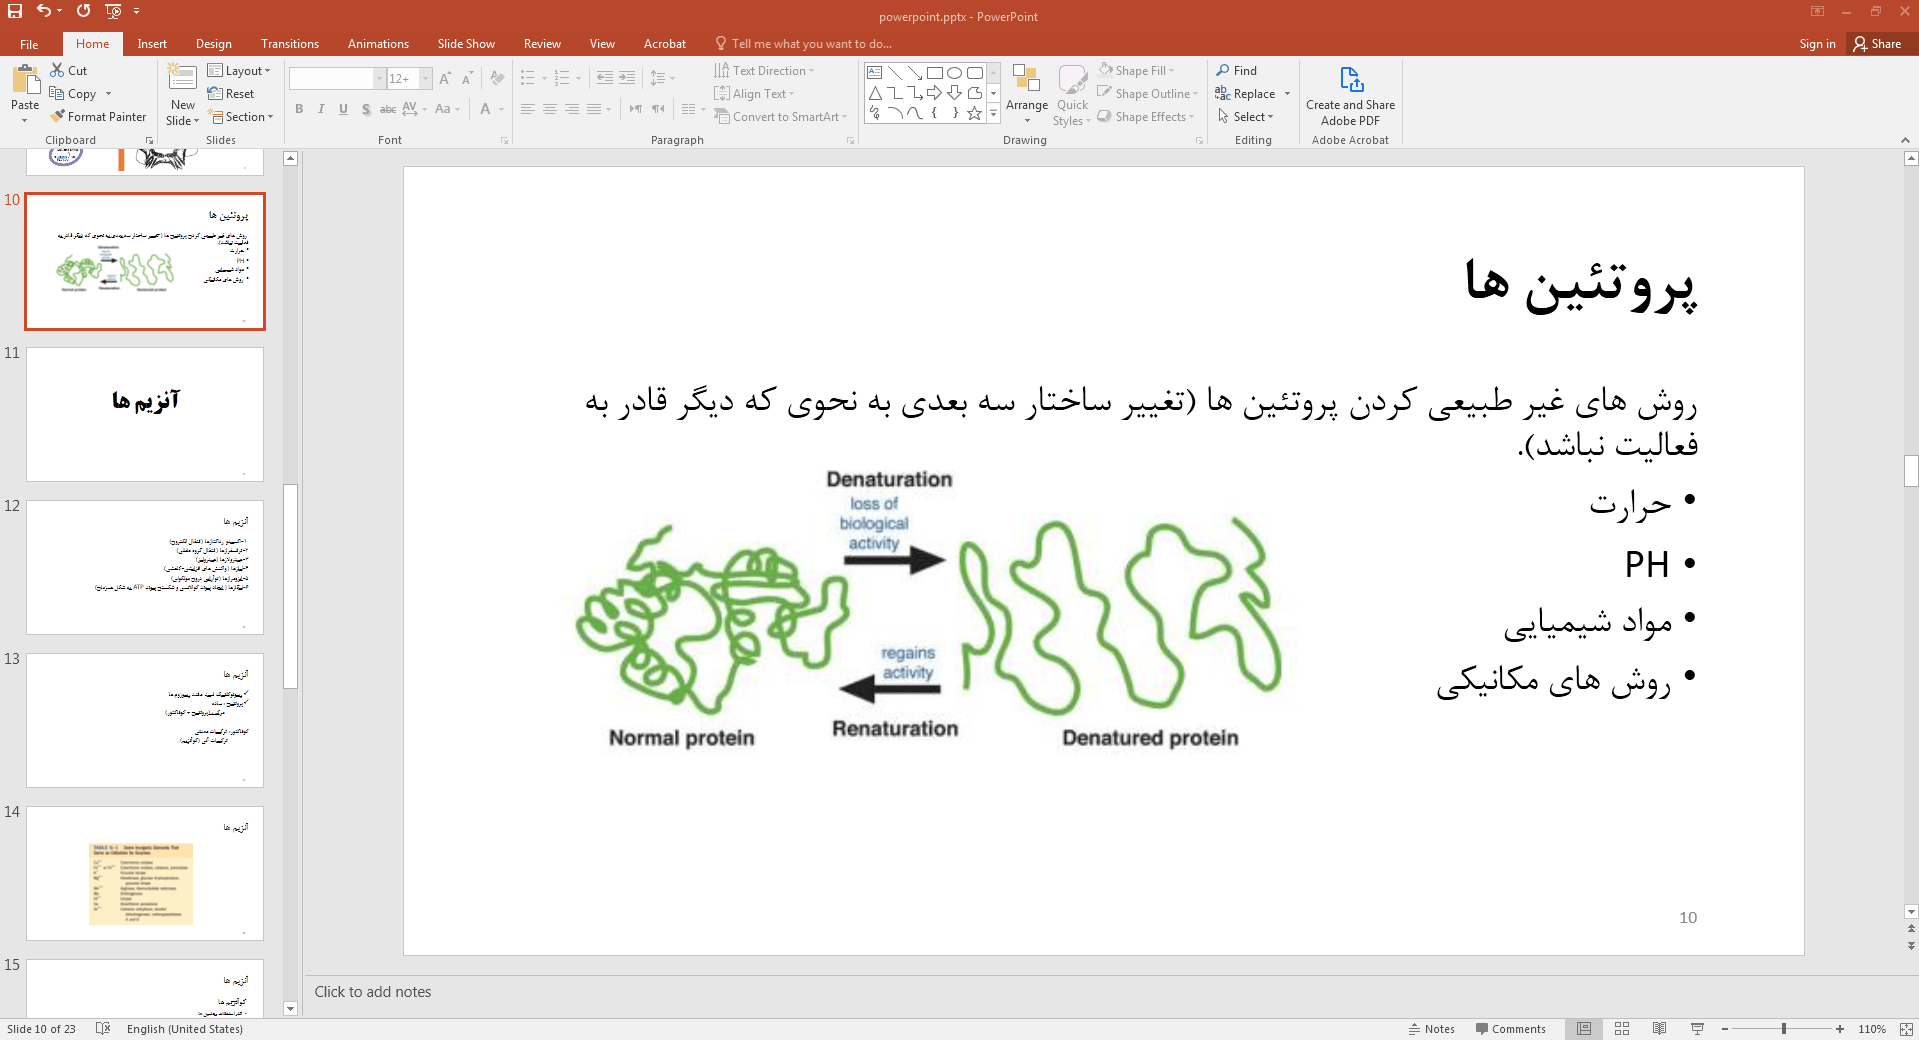
Task: Open the Select dropdown in Editing
Action: [1247, 117]
